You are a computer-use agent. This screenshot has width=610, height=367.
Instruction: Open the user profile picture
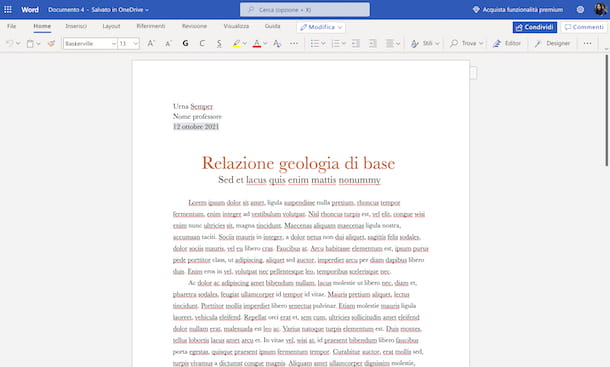point(601,9)
